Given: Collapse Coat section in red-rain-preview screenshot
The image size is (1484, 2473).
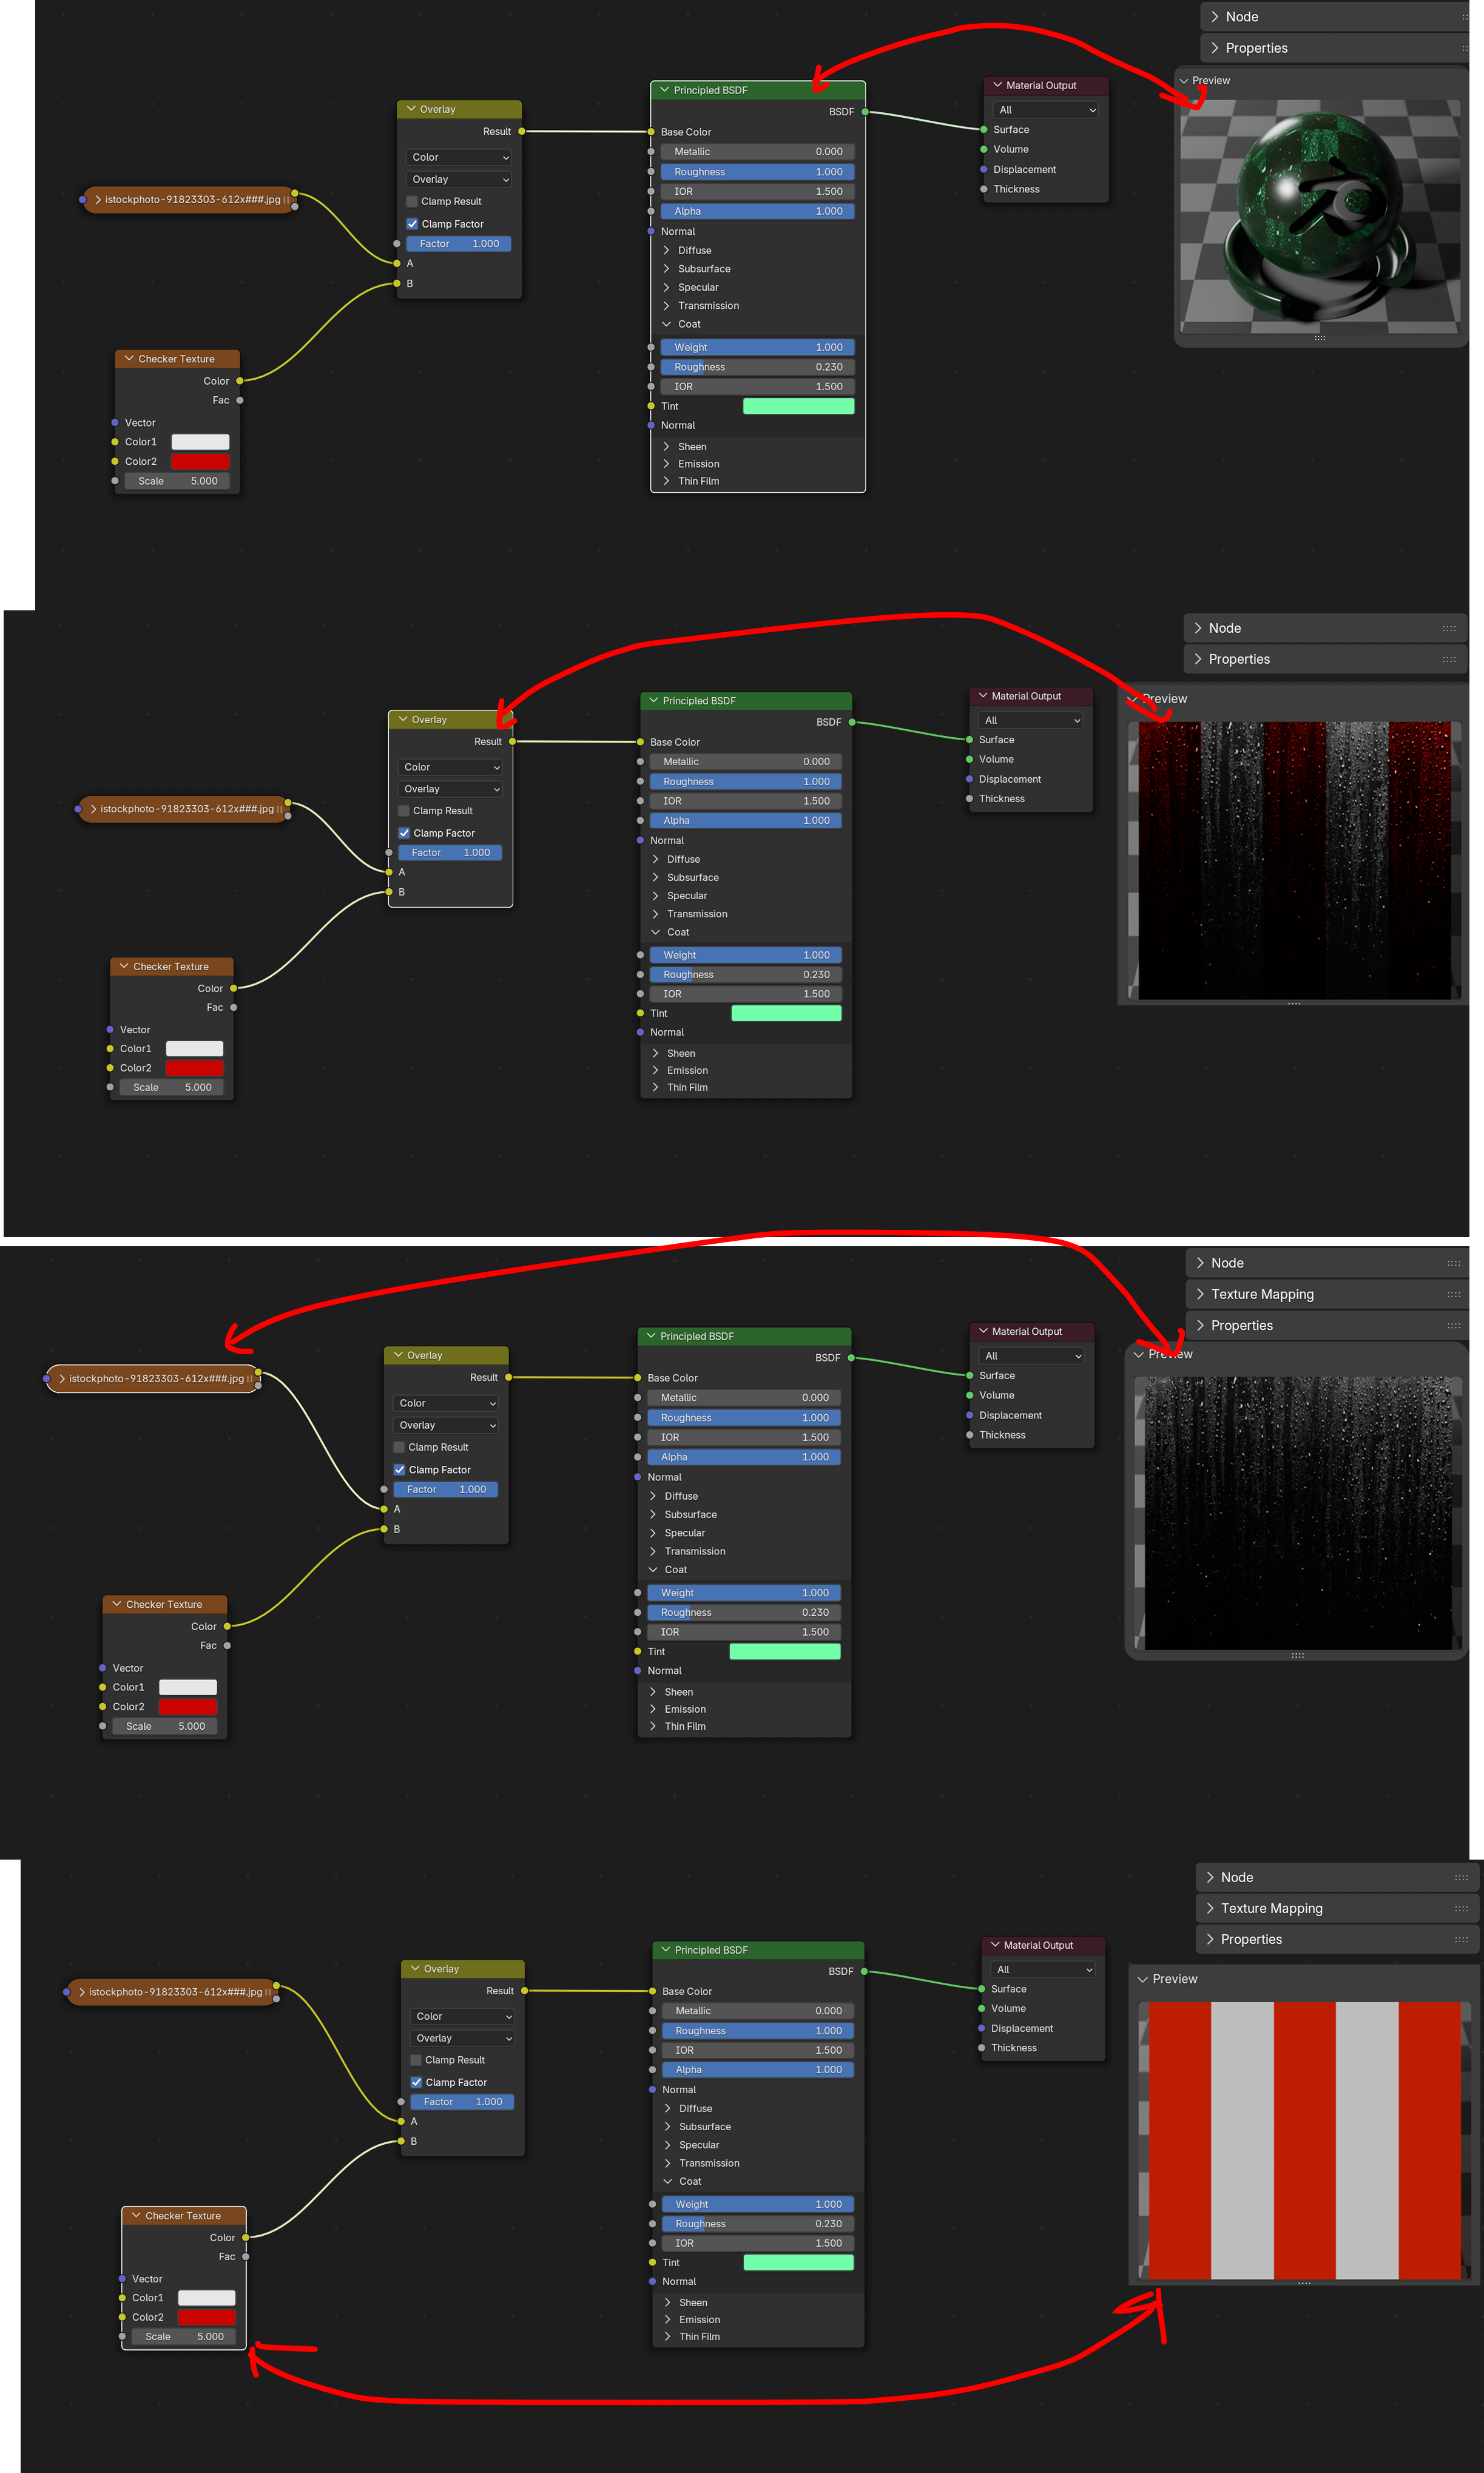Looking at the screenshot, I should tap(656, 932).
